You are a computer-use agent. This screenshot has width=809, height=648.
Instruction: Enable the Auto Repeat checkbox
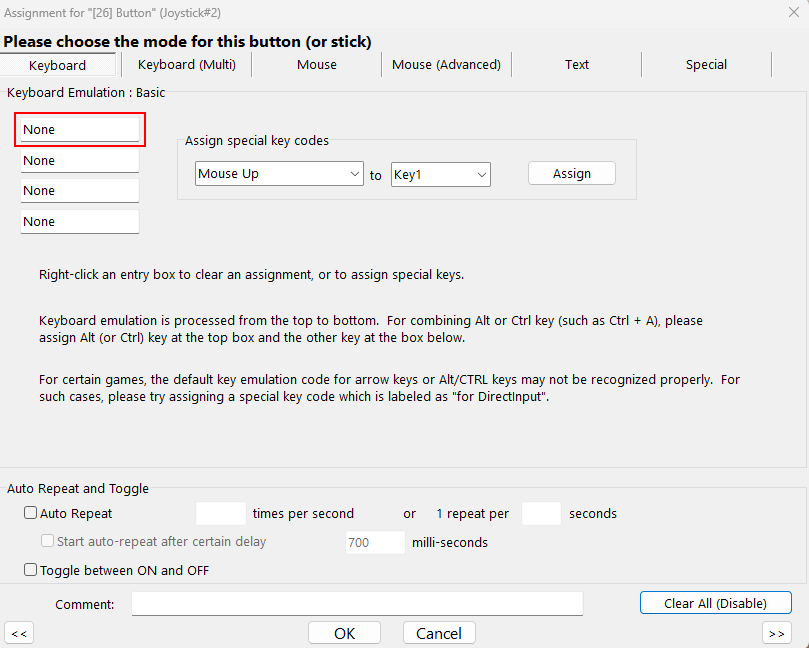click(30, 513)
